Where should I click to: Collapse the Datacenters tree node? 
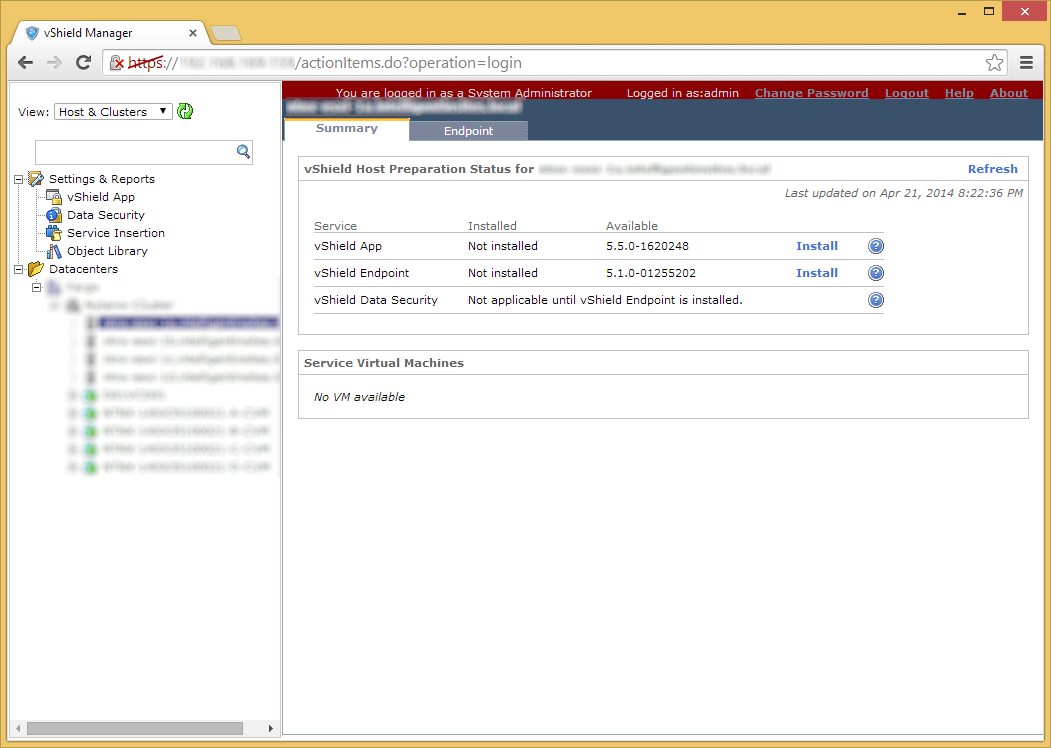tap(19, 269)
